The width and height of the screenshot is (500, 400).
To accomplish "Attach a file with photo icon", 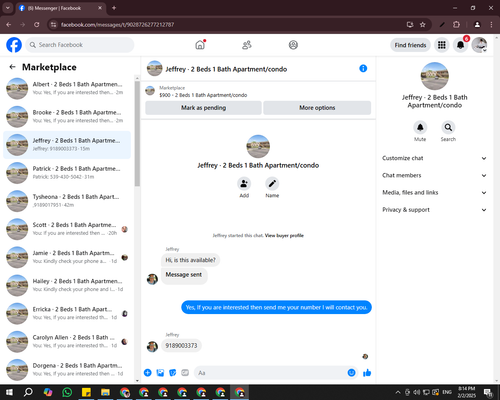I will (x=160, y=373).
